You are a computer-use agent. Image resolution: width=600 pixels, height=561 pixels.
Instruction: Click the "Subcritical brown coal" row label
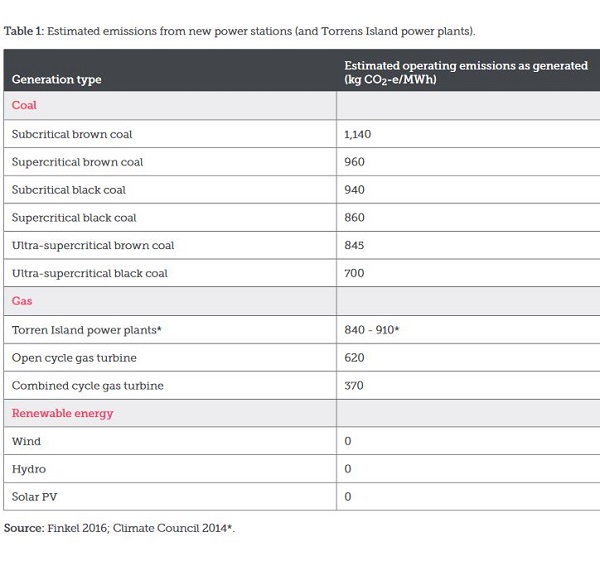[x=72, y=134]
